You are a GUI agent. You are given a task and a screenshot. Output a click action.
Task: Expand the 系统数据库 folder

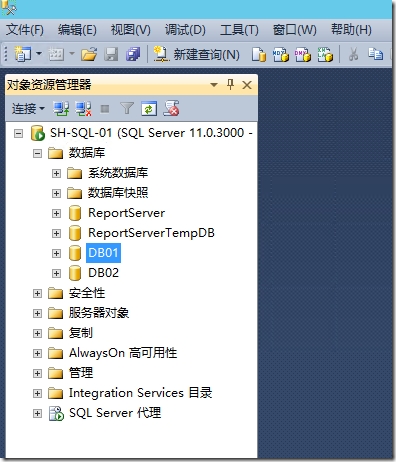56,174
